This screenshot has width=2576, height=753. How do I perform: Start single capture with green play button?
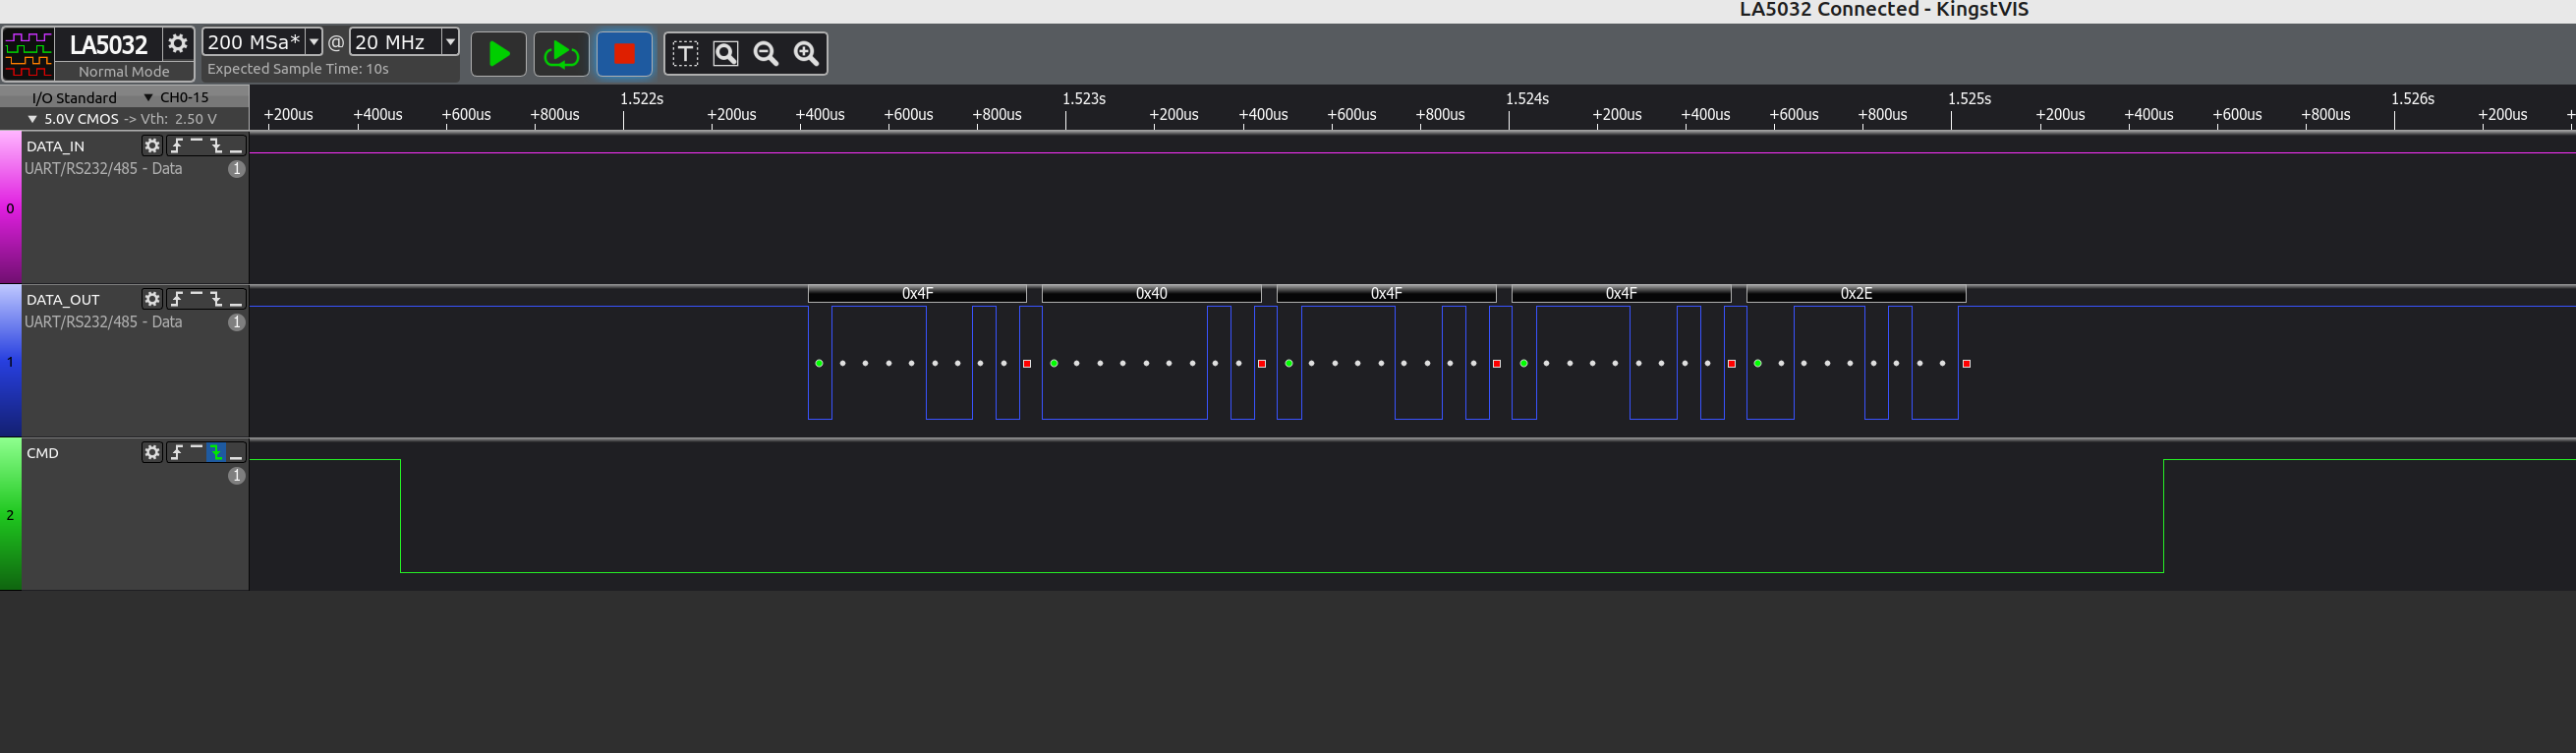point(498,54)
